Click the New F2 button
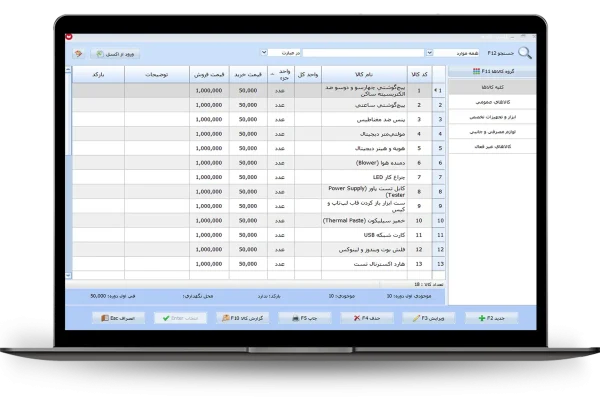 491,318
